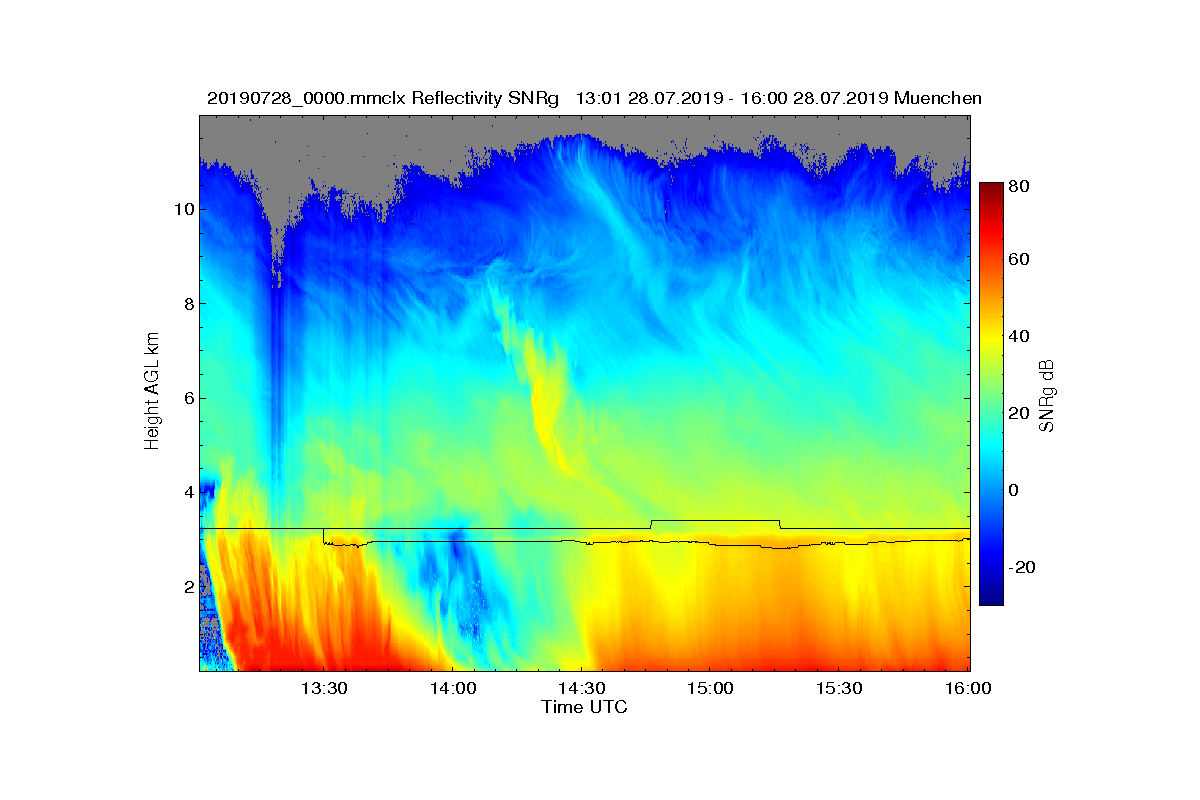Click the 16:00 time tick label

click(x=968, y=688)
